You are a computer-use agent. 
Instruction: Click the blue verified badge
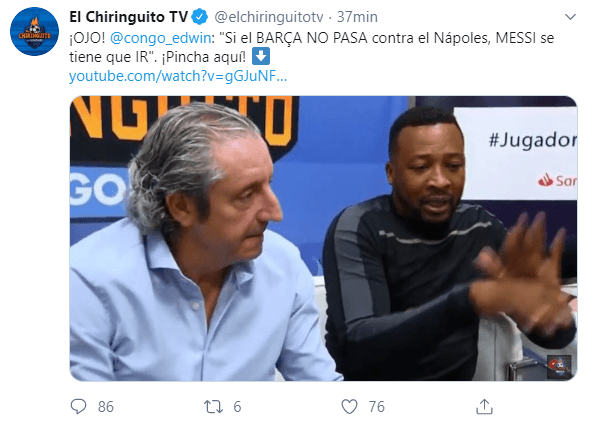tap(200, 17)
